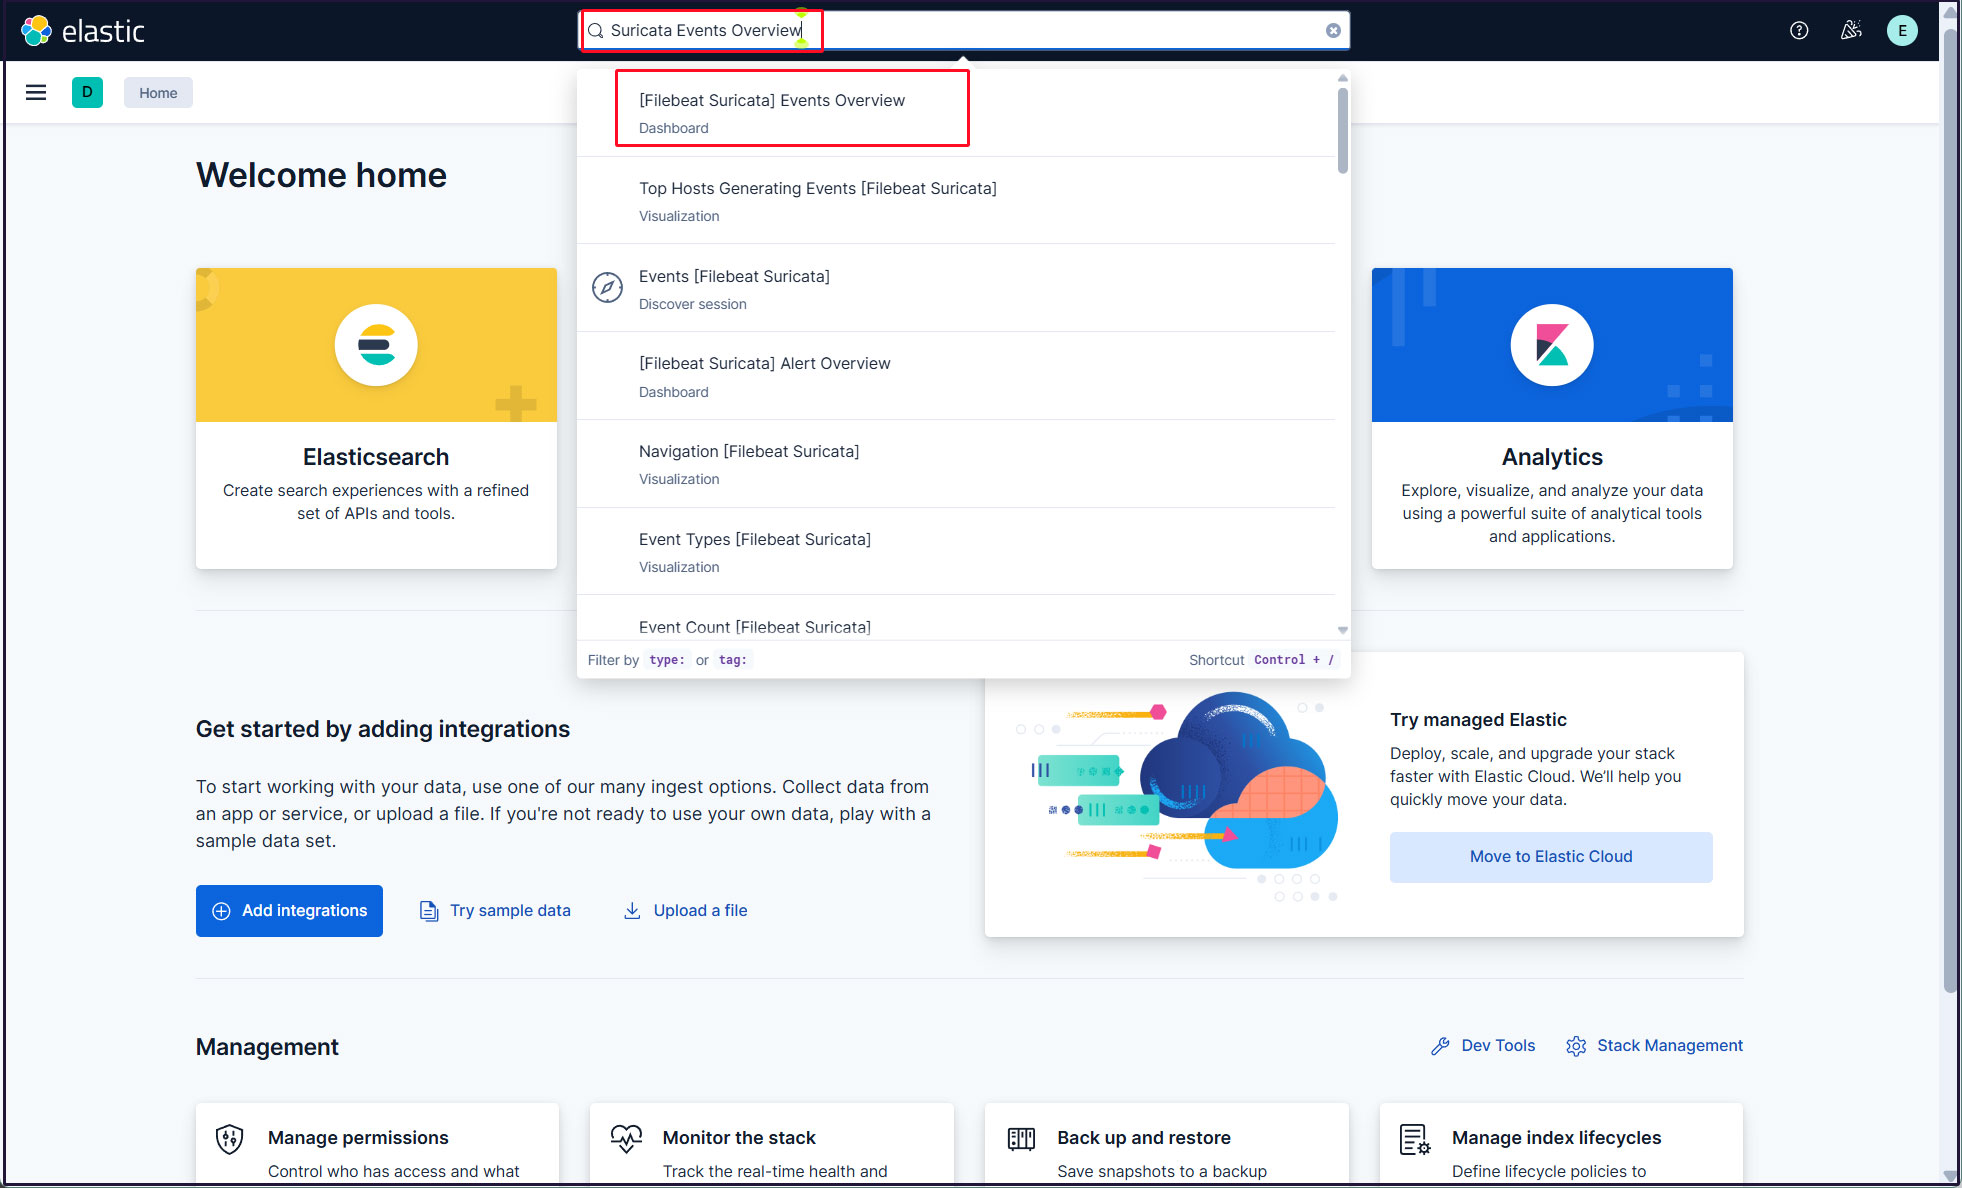Click the Try sample data document icon
Screen dimensions: 1962x1188
click(429, 911)
